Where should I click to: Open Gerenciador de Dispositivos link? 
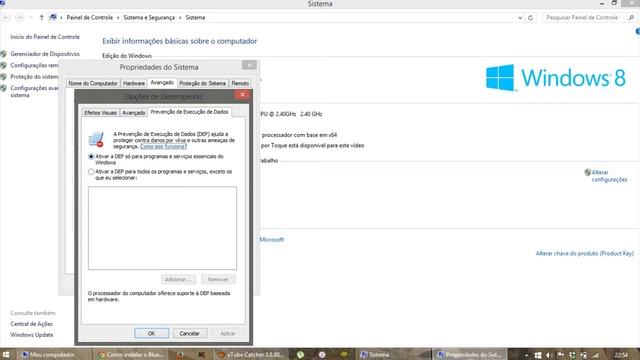click(x=45, y=54)
